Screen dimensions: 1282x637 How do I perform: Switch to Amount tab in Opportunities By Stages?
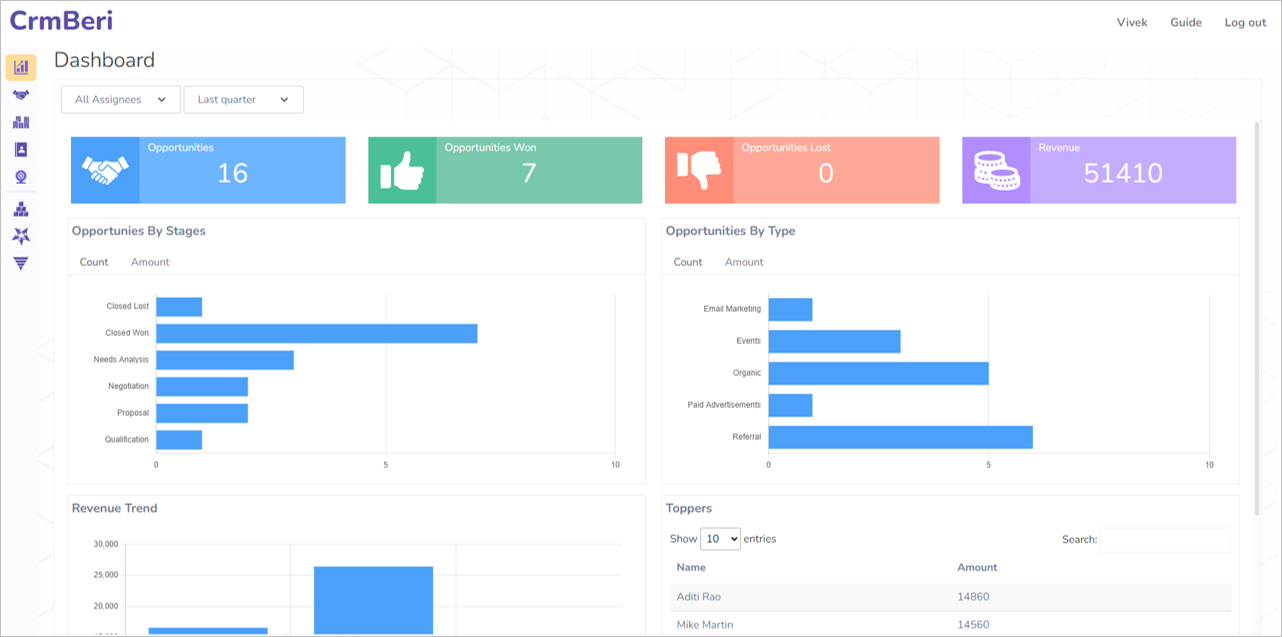click(150, 262)
